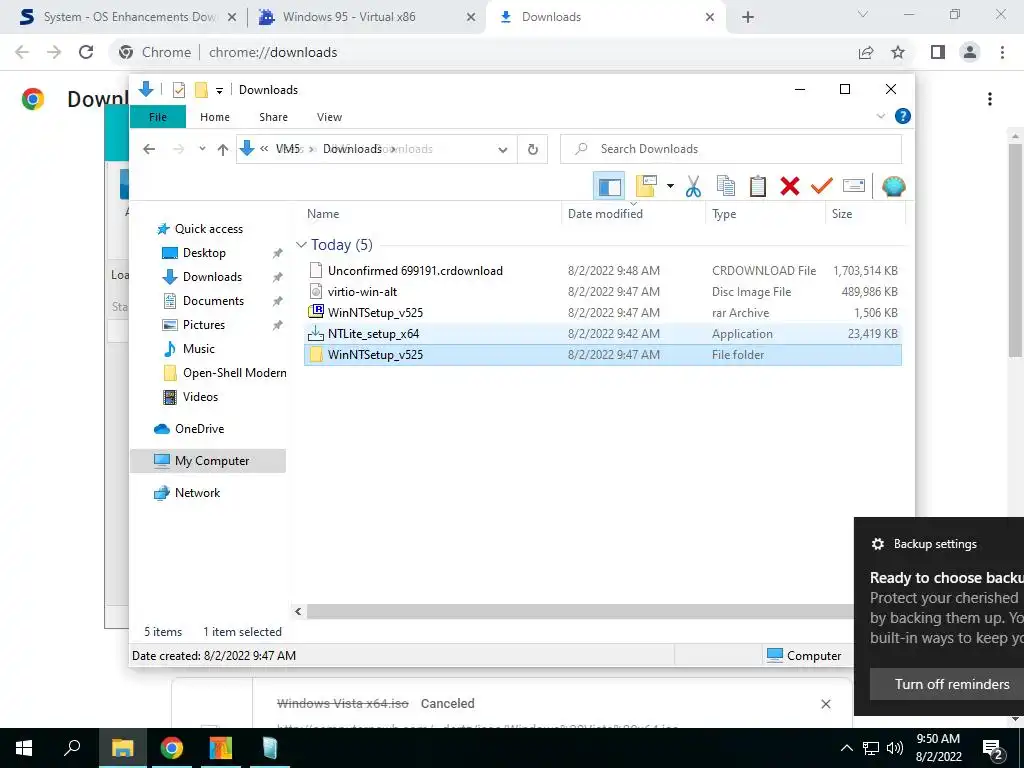1024x768 pixels.
Task: Open the Chrome profile avatar
Action: point(970,52)
